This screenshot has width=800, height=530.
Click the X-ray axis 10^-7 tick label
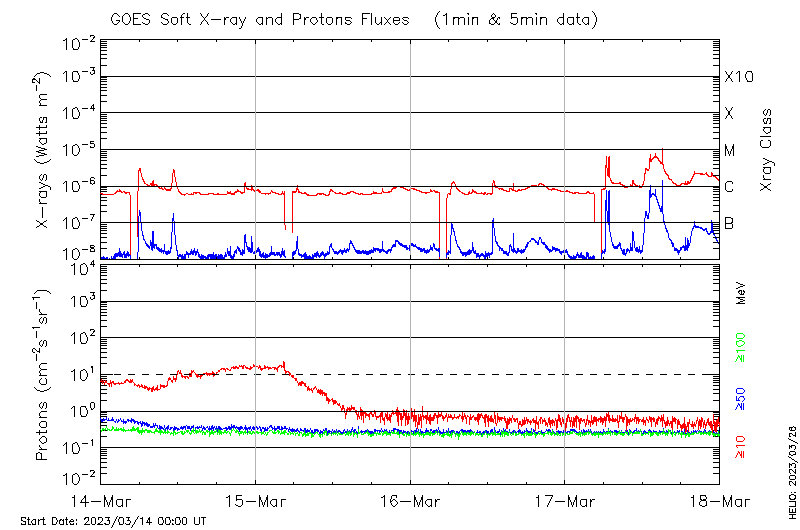coord(79,222)
